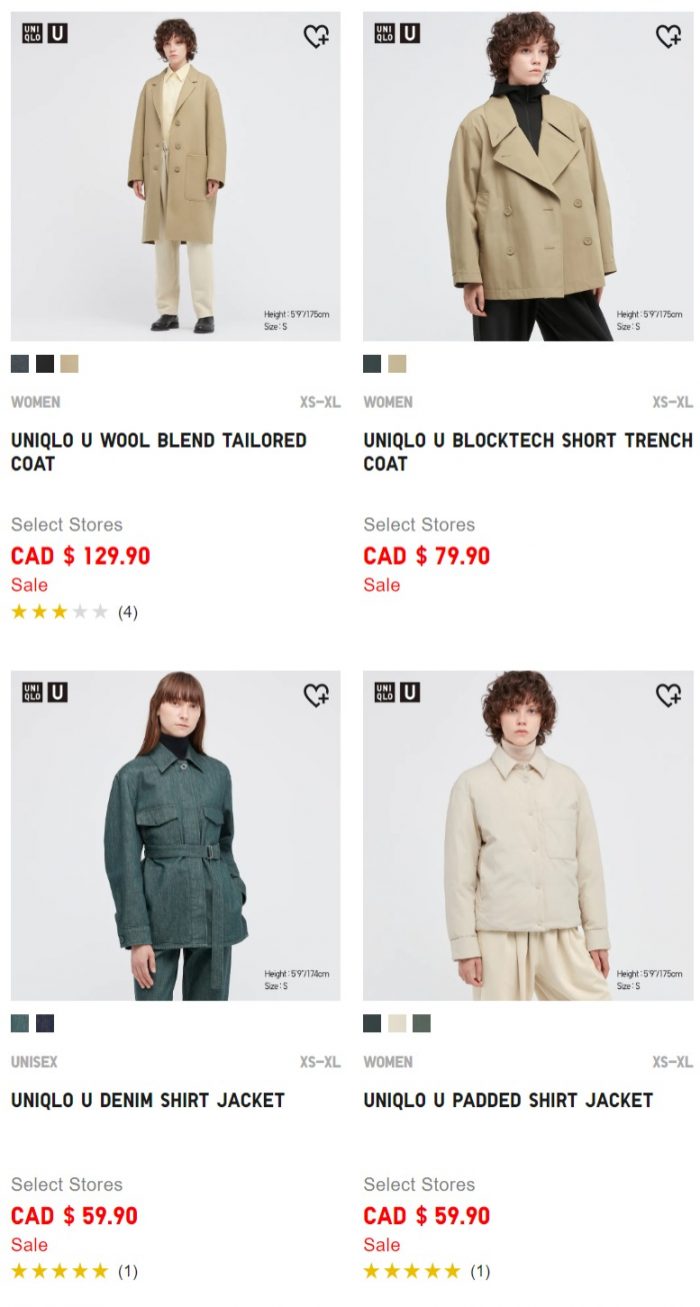Add Wool Blend Tailored Coat to wishlist

click(316, 36)
